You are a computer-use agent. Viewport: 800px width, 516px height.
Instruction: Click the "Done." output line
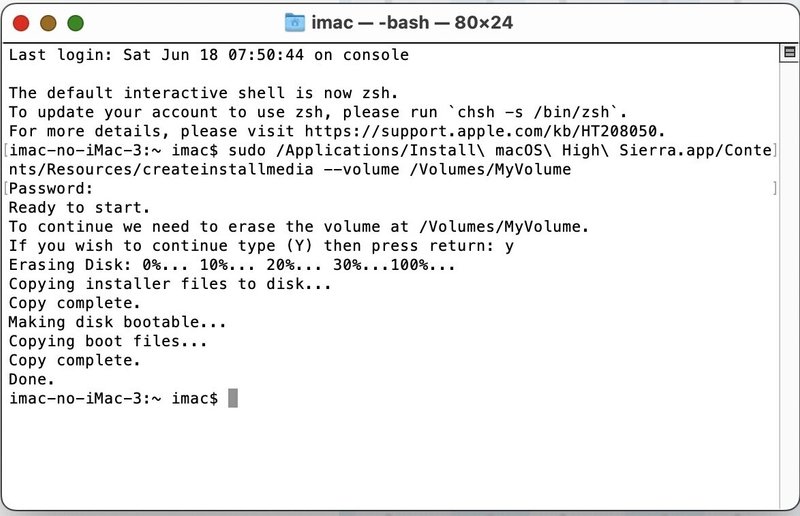tap(32, 379)
